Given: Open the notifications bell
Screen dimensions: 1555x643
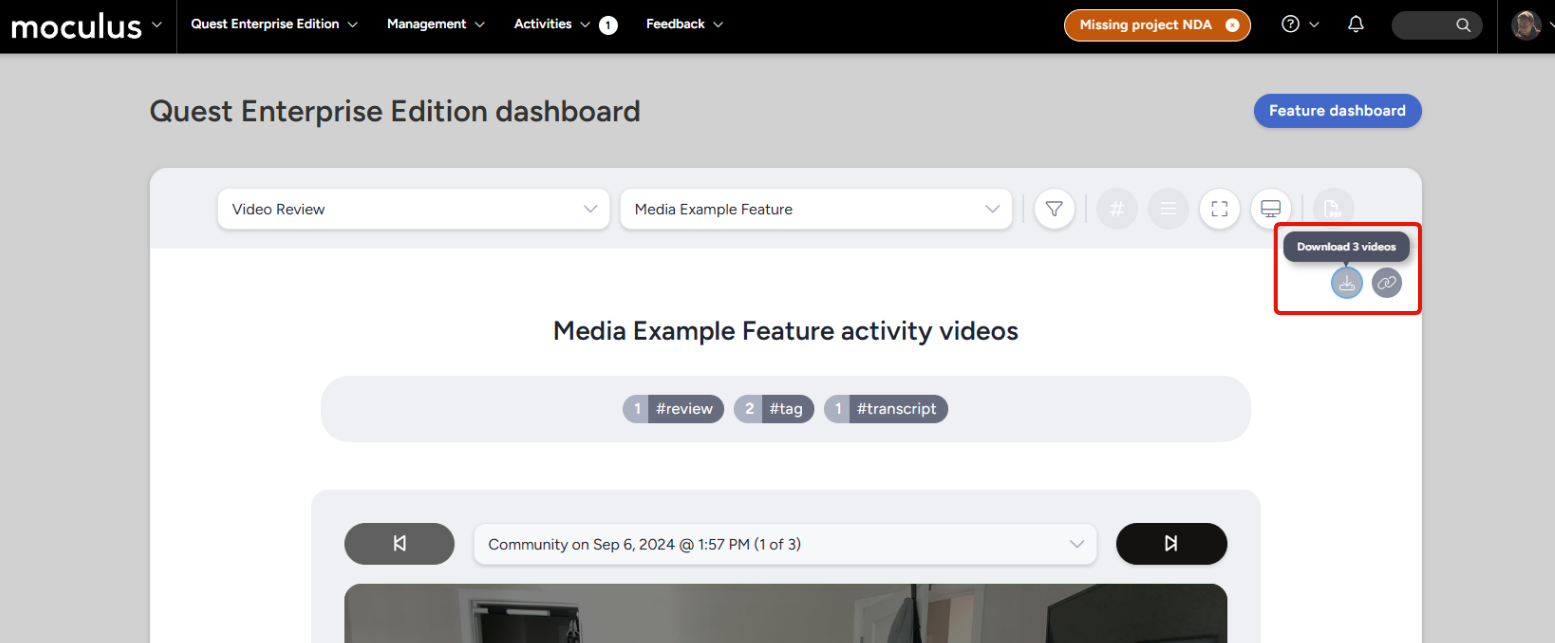Looking at the screenshot, I should 1355,25.
